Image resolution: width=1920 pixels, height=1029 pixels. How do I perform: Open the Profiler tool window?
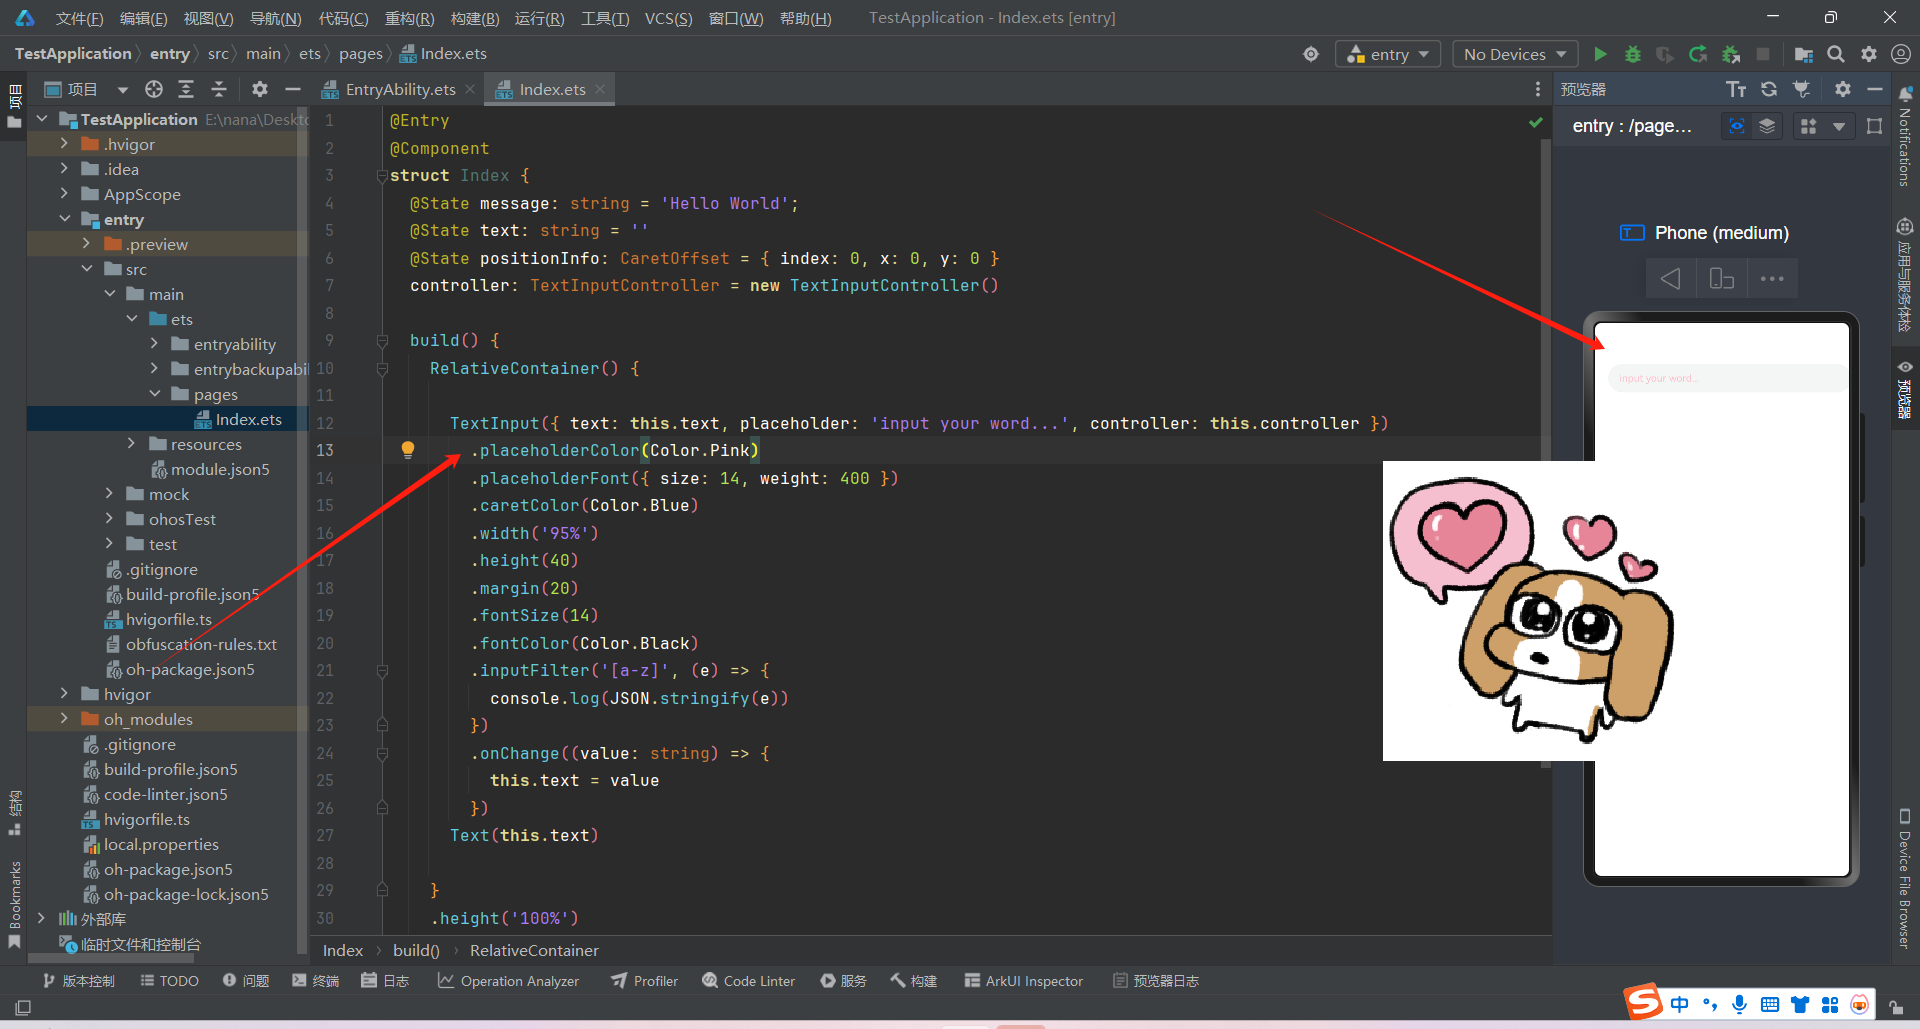coord(644,981)
